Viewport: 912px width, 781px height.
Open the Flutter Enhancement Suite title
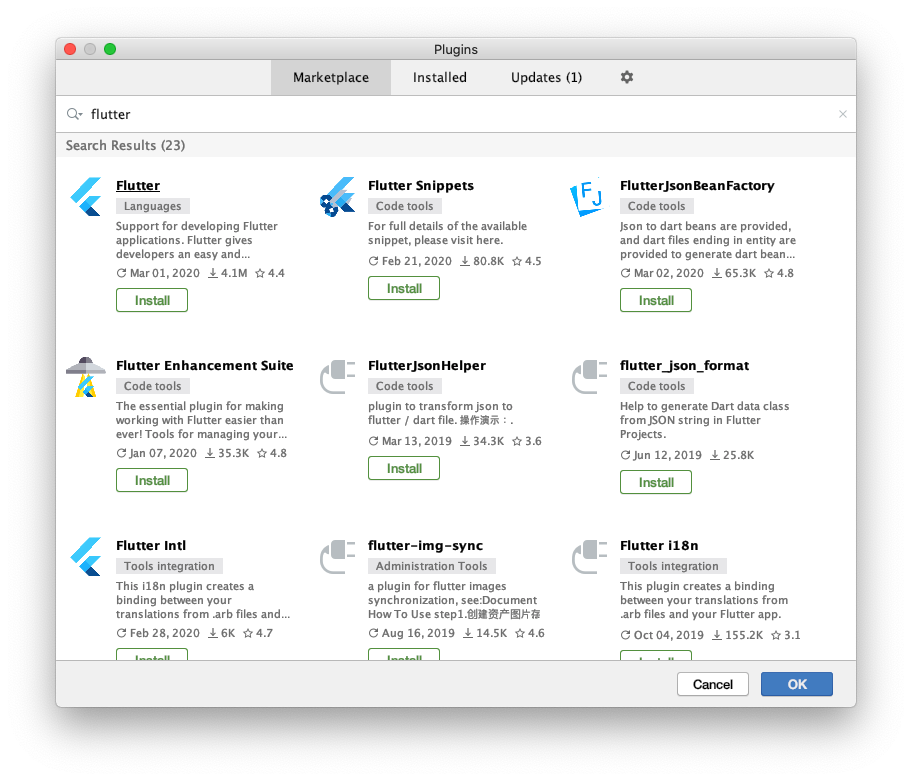[205, 365]
